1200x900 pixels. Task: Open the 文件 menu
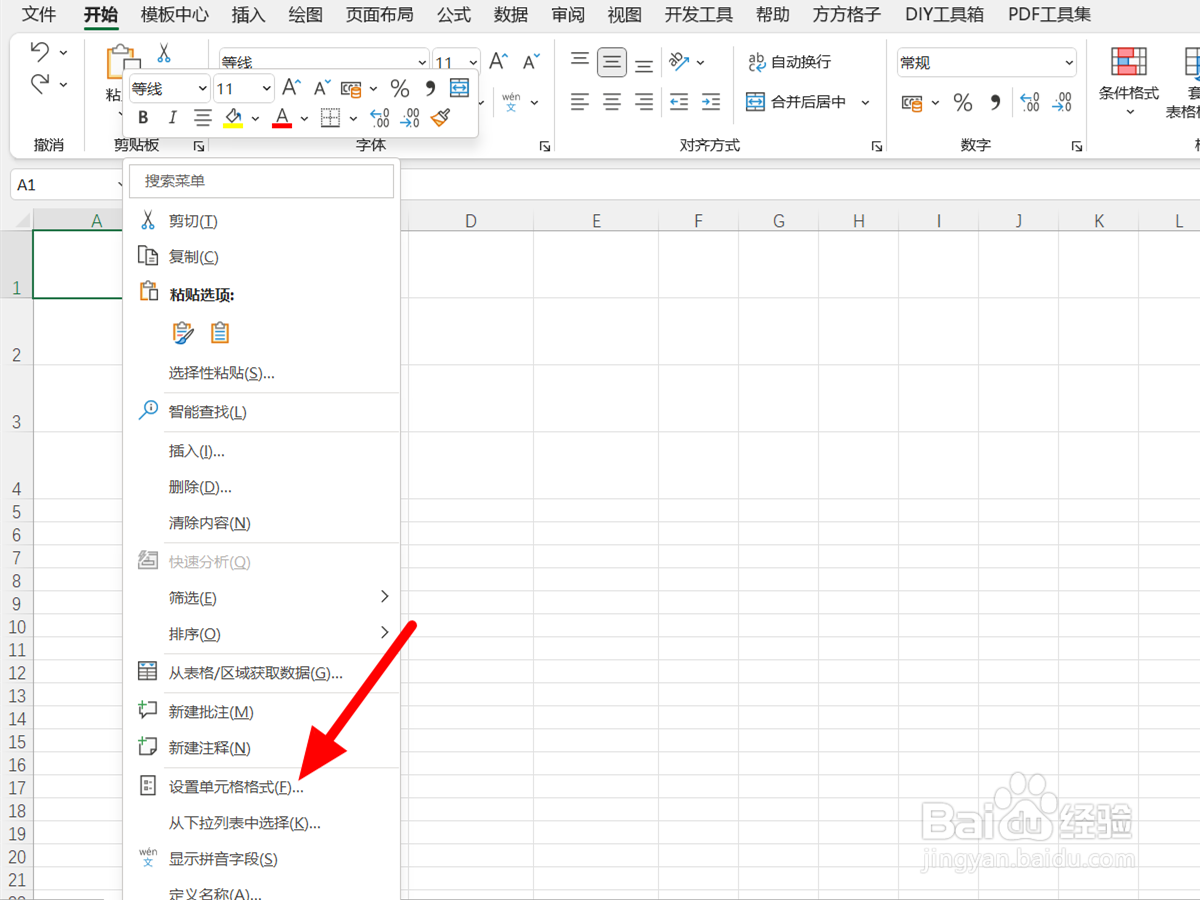click(39, 15)
